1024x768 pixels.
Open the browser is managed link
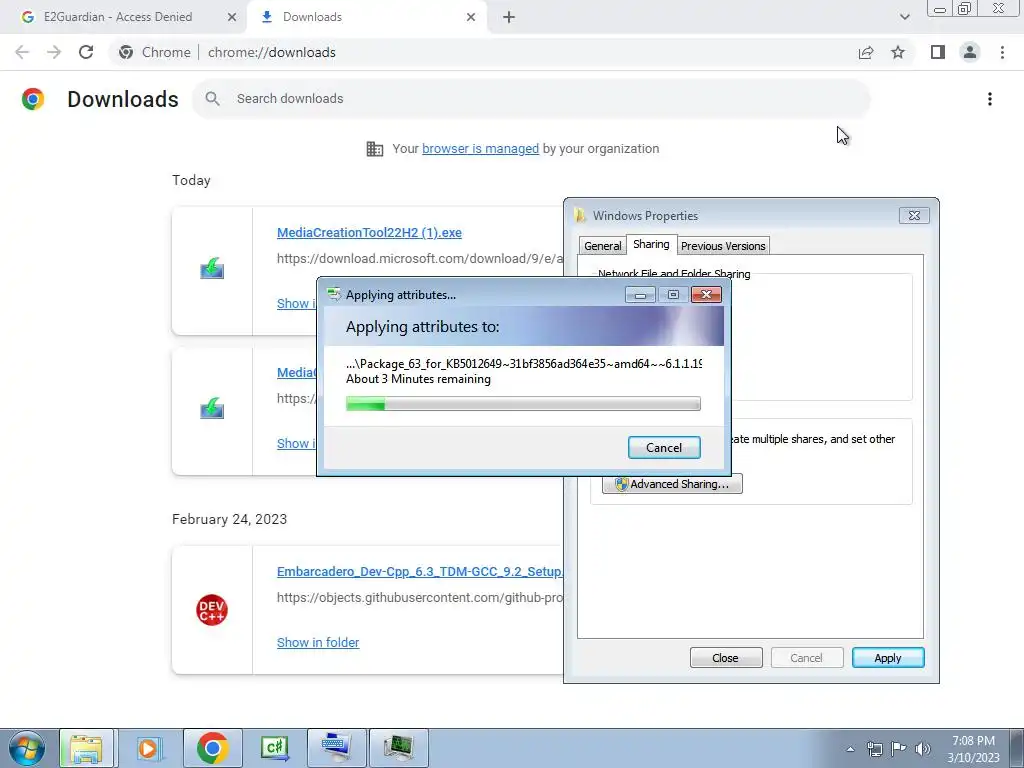(x=481, y=149)
